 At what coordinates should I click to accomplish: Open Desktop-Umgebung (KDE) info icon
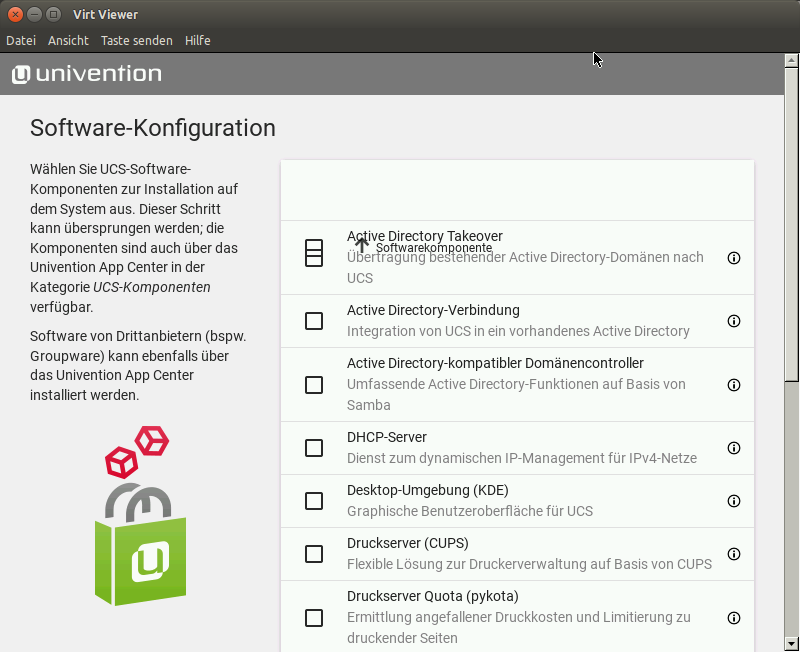coord(734,501)
